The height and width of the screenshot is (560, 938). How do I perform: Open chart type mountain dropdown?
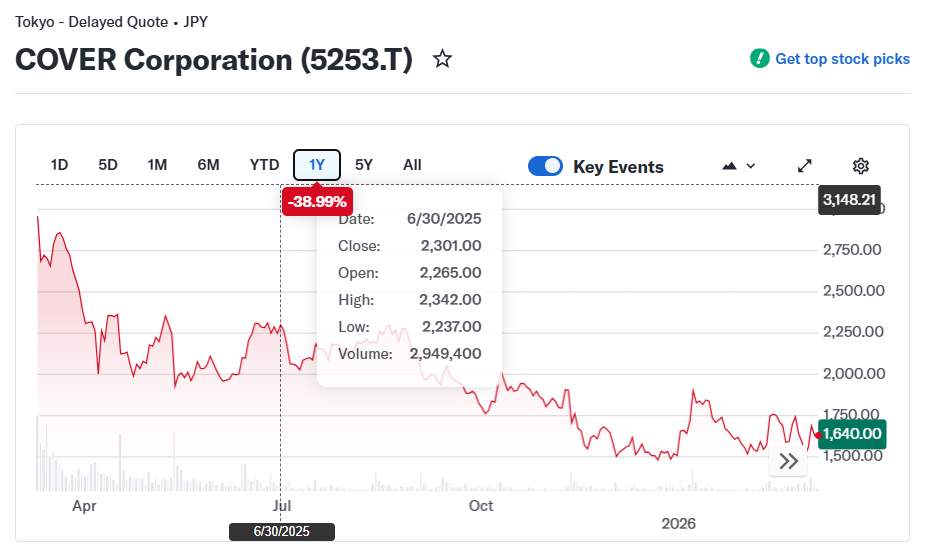click(x=739, y=166)
